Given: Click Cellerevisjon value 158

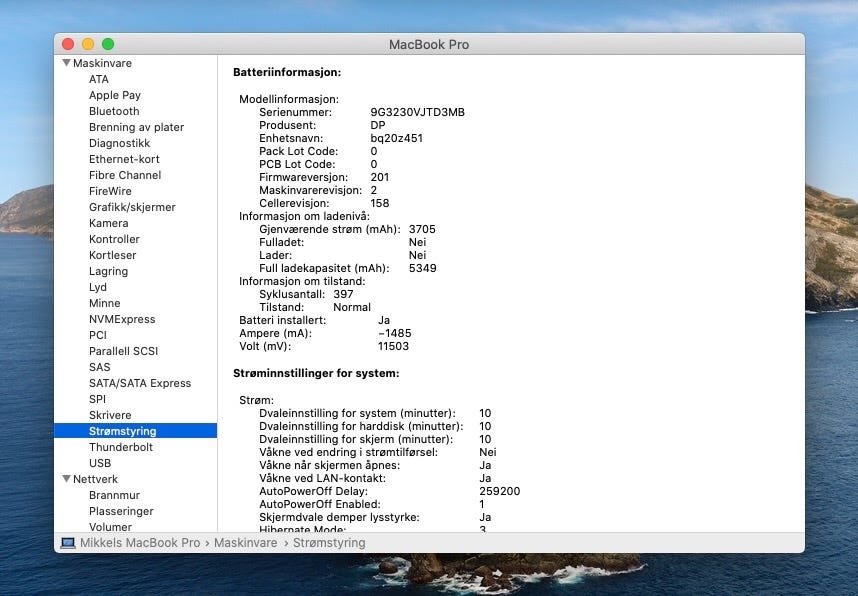Looking at the screenshot, I should (x=380, y=203).
